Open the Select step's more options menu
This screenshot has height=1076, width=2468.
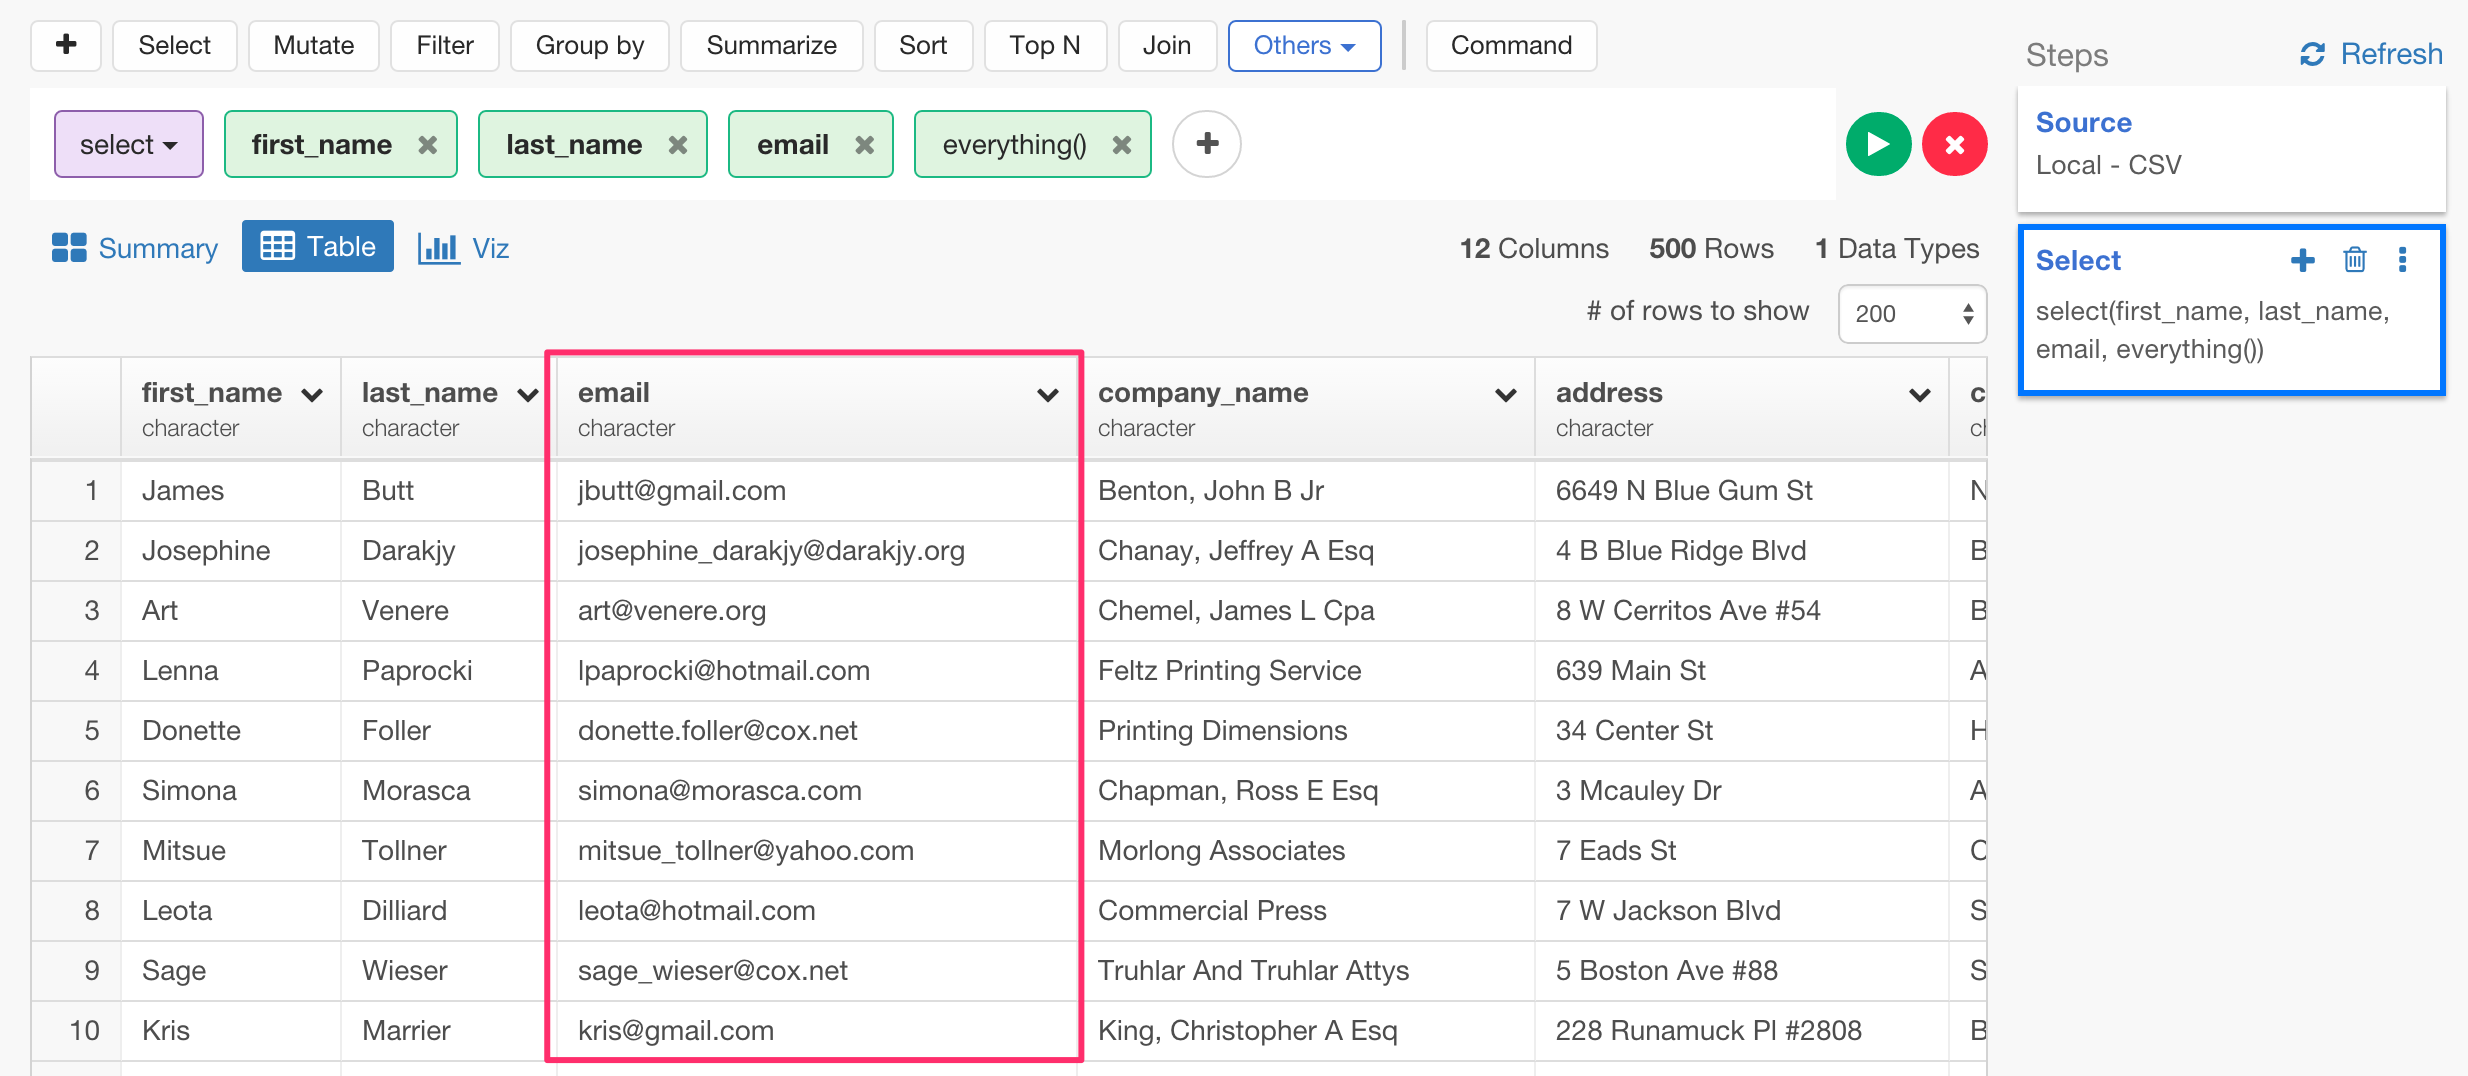[2402, 260]
